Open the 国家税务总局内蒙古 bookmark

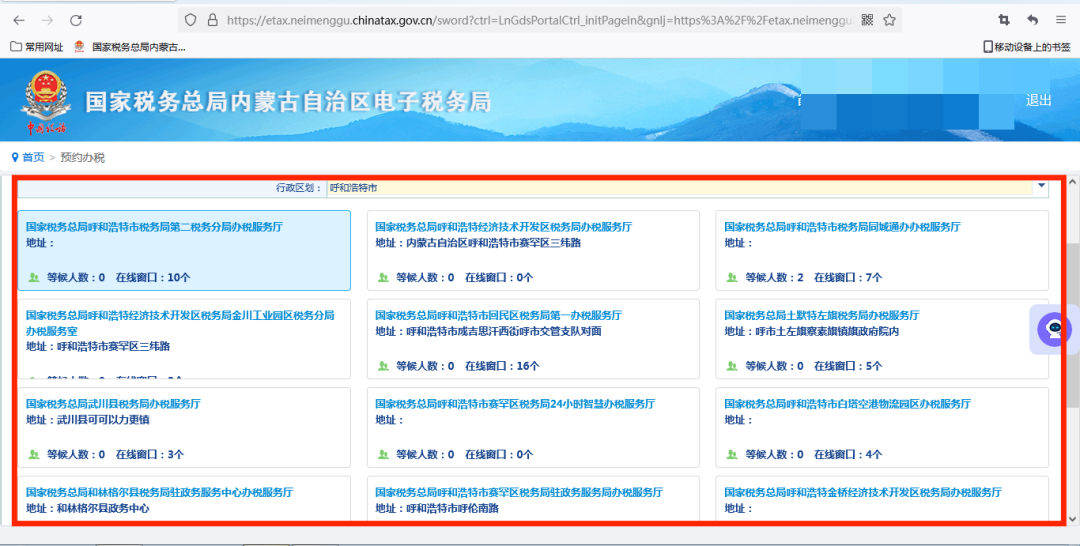[130, 47]
